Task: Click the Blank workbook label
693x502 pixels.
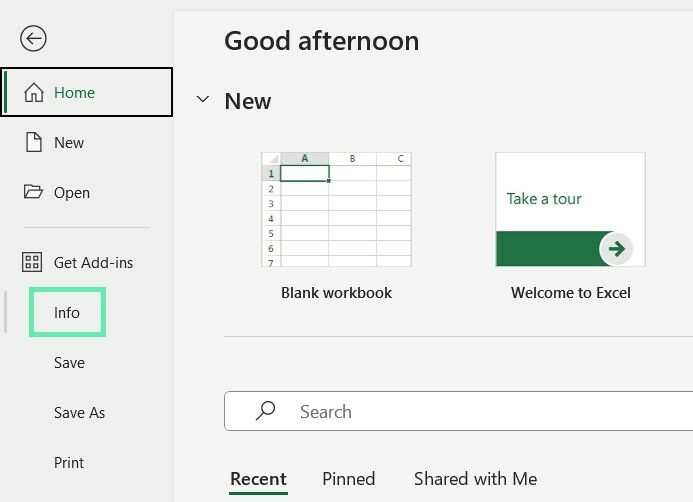Action: (x=336, y=293)
